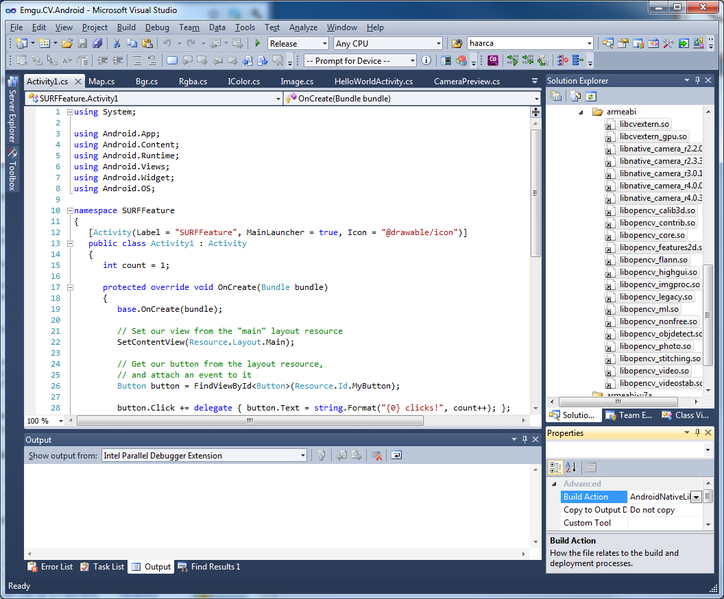Screen dimensions: 724x599
Task: Click the Save floppy disk icon
Action: coord(83,43)
